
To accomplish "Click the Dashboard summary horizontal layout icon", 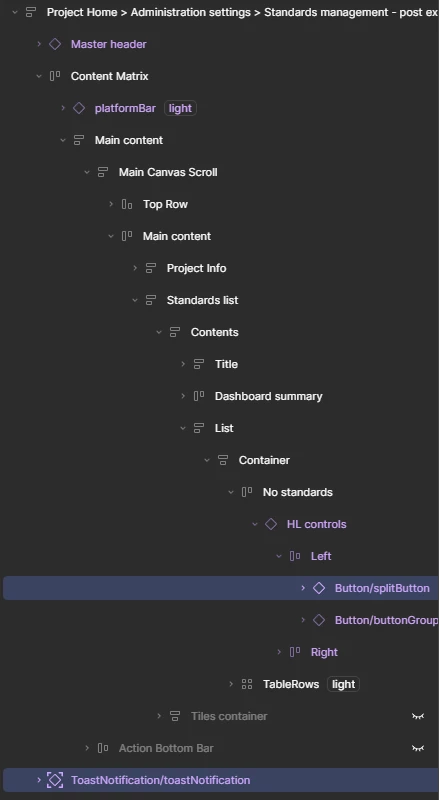I will (x=199, y=396).
